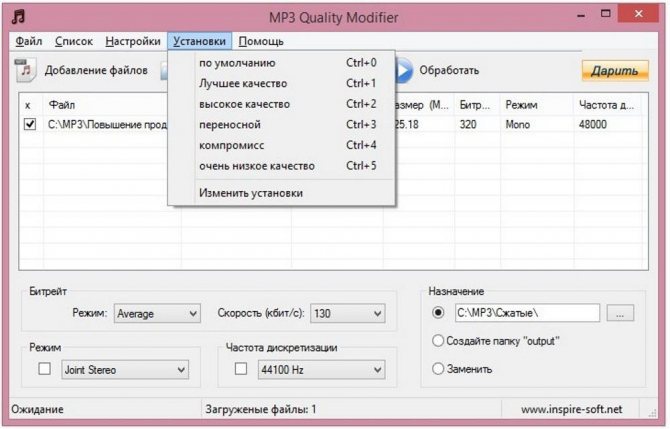Click the browse '...' folder button
The image size is (670, 429).
click(x=620, y=313)
